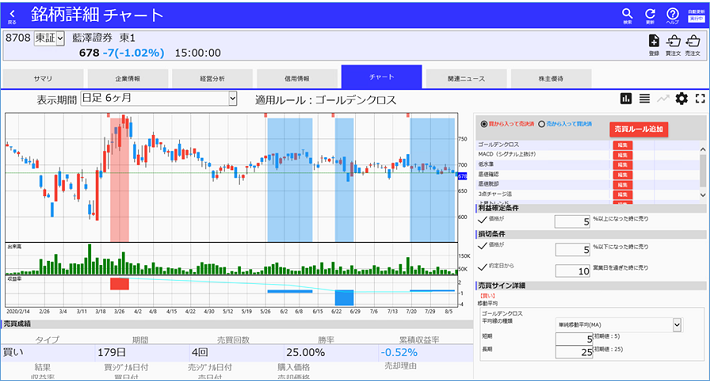Switch to the 関連ニュース tab
710x383 pixels.
(x=466, y=78)
